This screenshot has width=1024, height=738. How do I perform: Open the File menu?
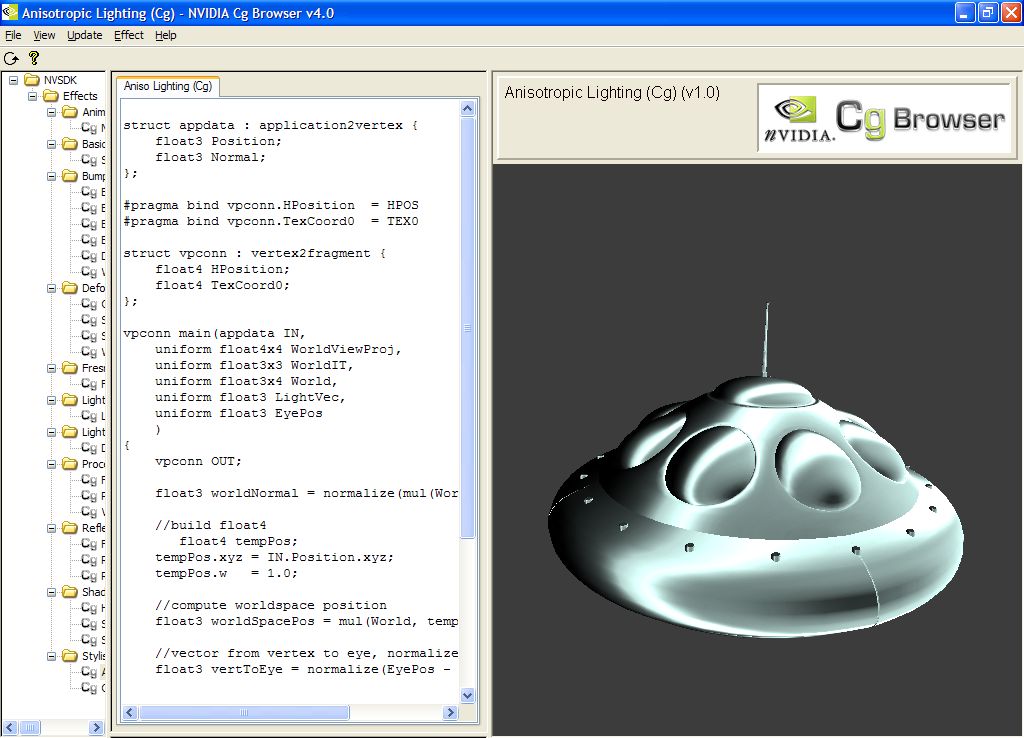(13, 35)
